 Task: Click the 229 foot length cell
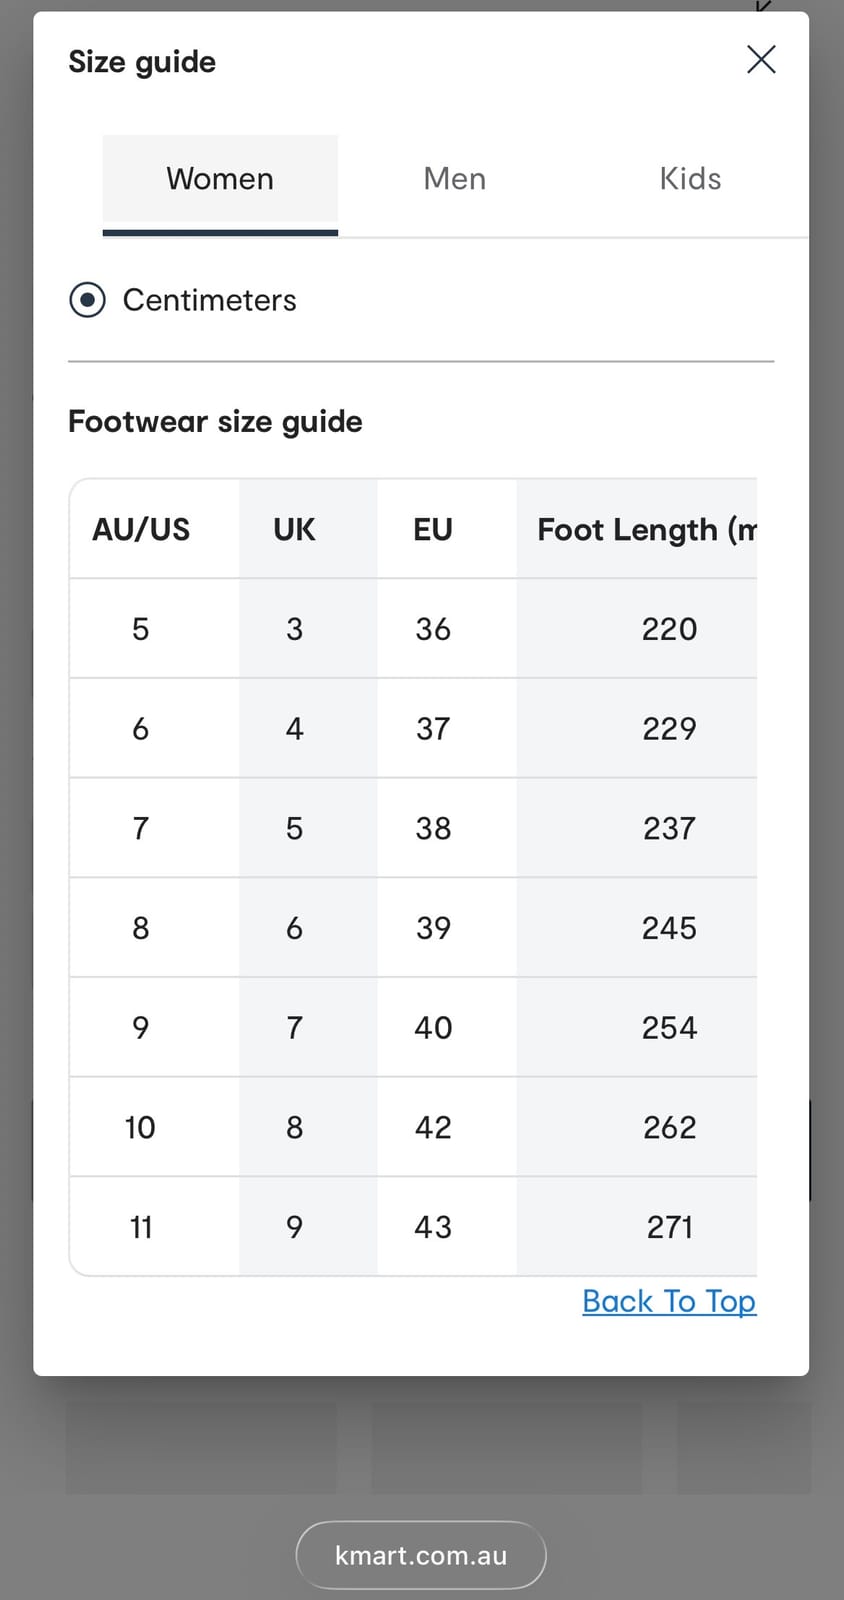click(x=669, y=729)
